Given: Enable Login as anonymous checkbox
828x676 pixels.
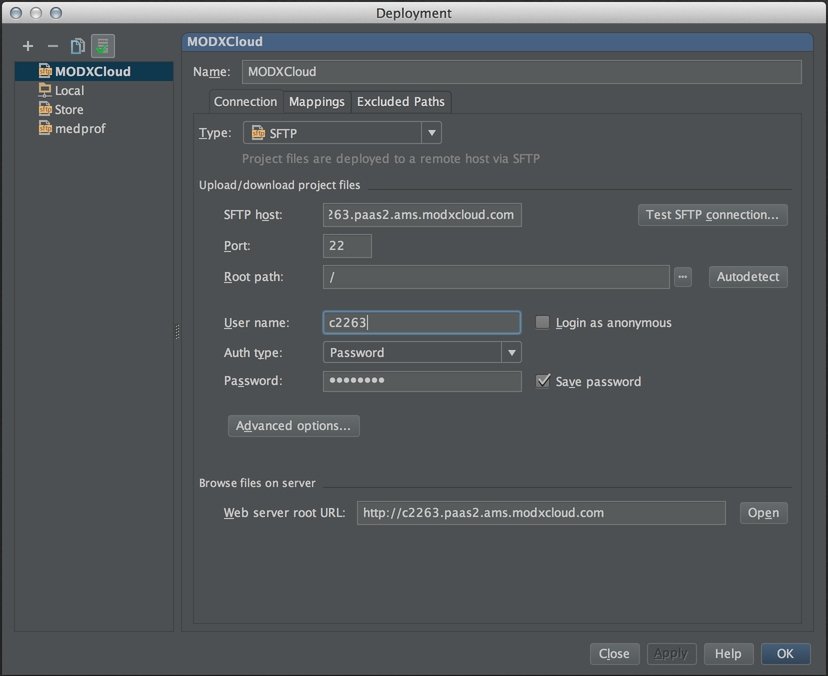Looking at the screenshot, I should pos(543,323).
